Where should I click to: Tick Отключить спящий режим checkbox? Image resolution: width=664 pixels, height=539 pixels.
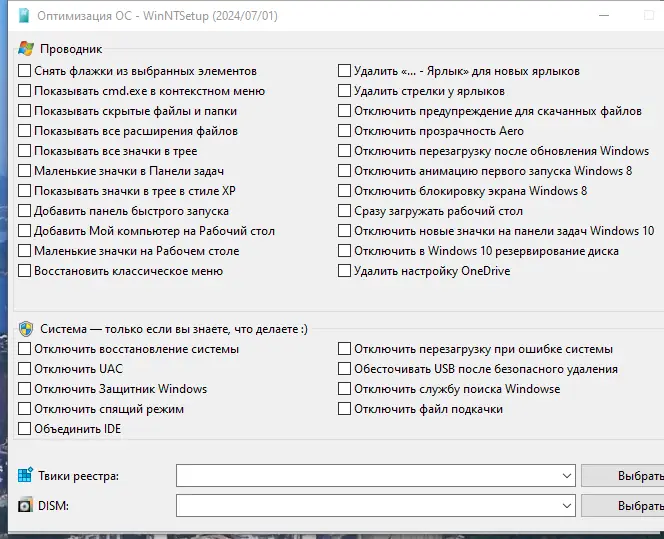point(25,409)
